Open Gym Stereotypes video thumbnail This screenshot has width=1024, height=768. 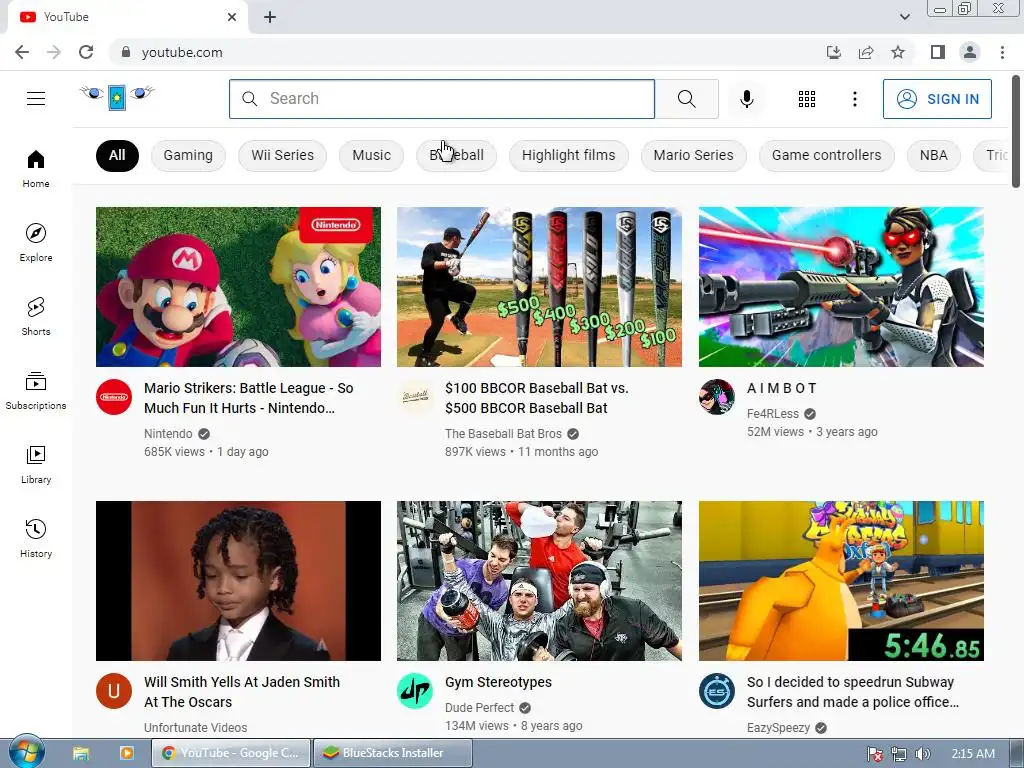(x=539, y=581)
